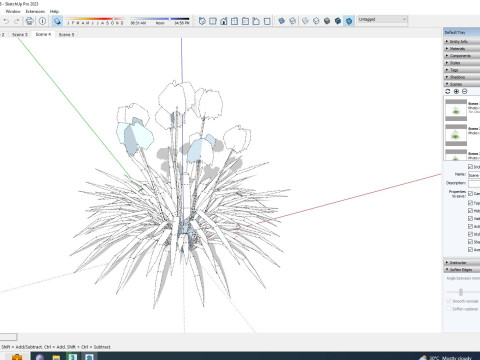Toggle Soften coplanar checkbox
The width and height of the screenshot is (480, 360).
[449, 309]
